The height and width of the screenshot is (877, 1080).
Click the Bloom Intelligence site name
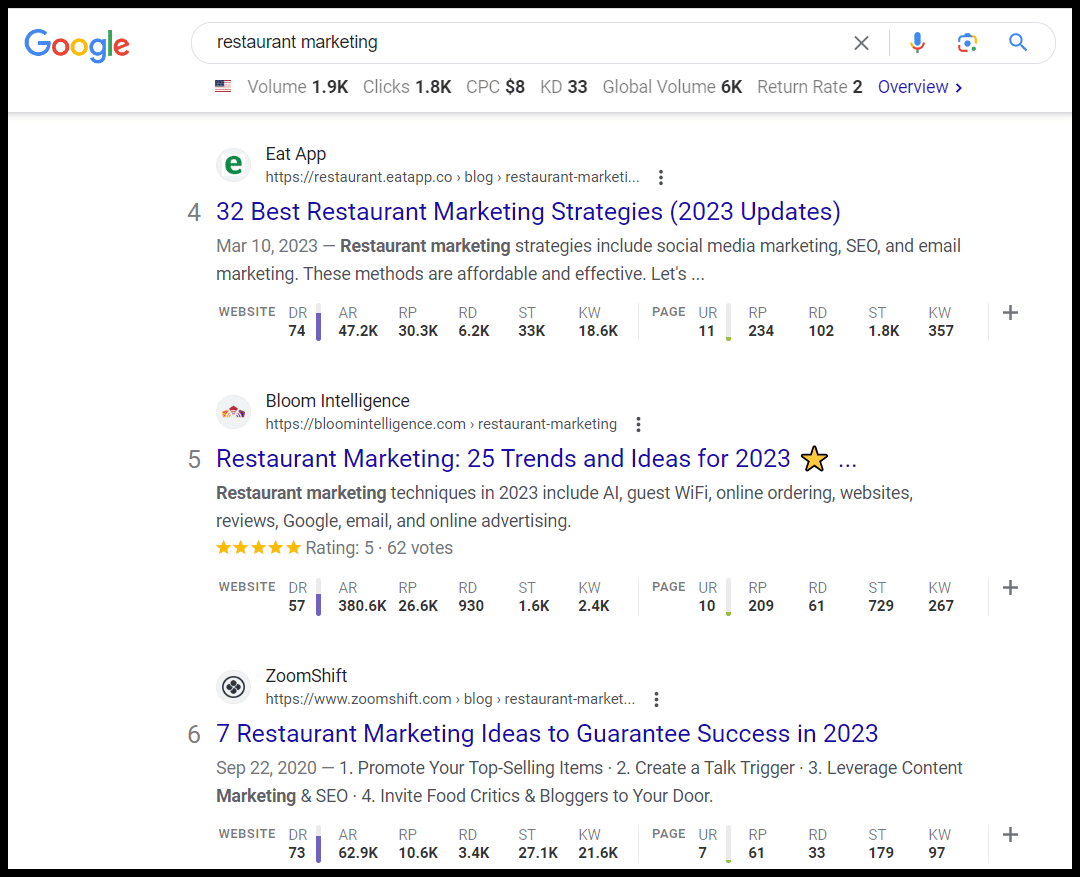pos(338,401)
